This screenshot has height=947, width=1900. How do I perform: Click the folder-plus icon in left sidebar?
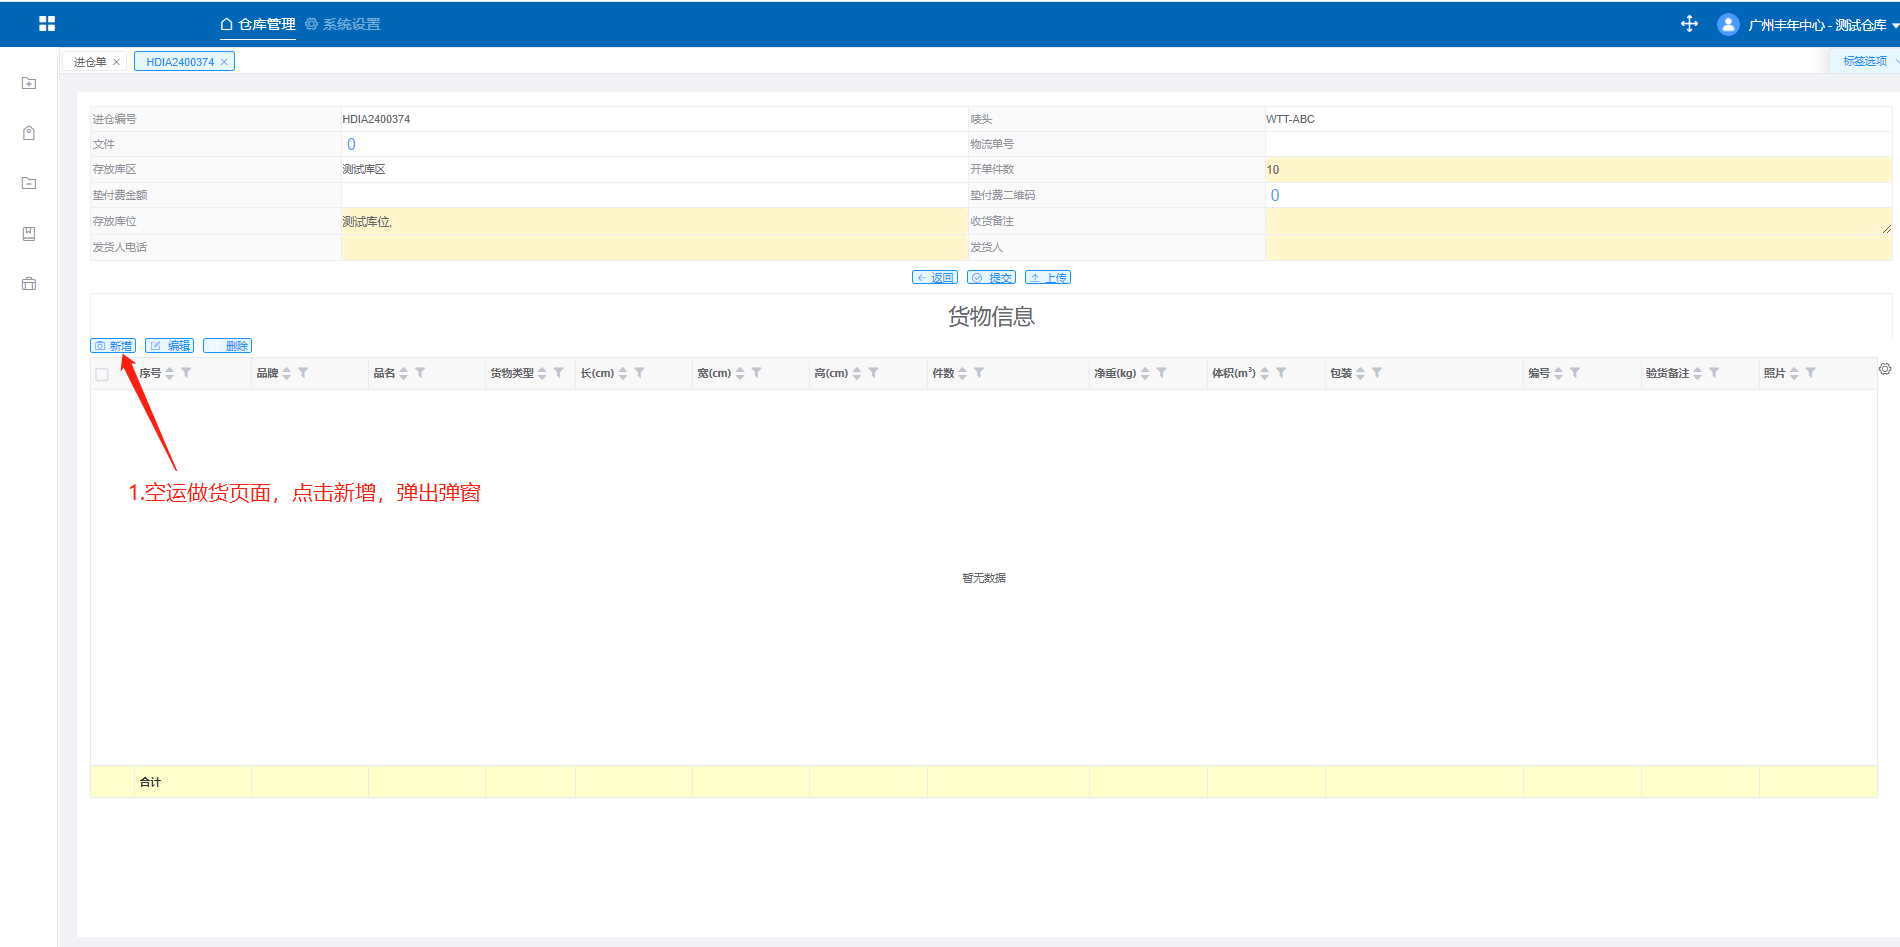(29, 83)
